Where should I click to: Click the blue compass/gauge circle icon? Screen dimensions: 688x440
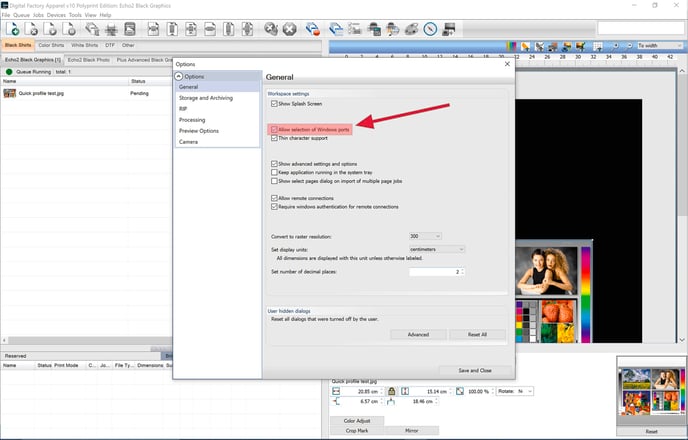click(x=430, y=29)
